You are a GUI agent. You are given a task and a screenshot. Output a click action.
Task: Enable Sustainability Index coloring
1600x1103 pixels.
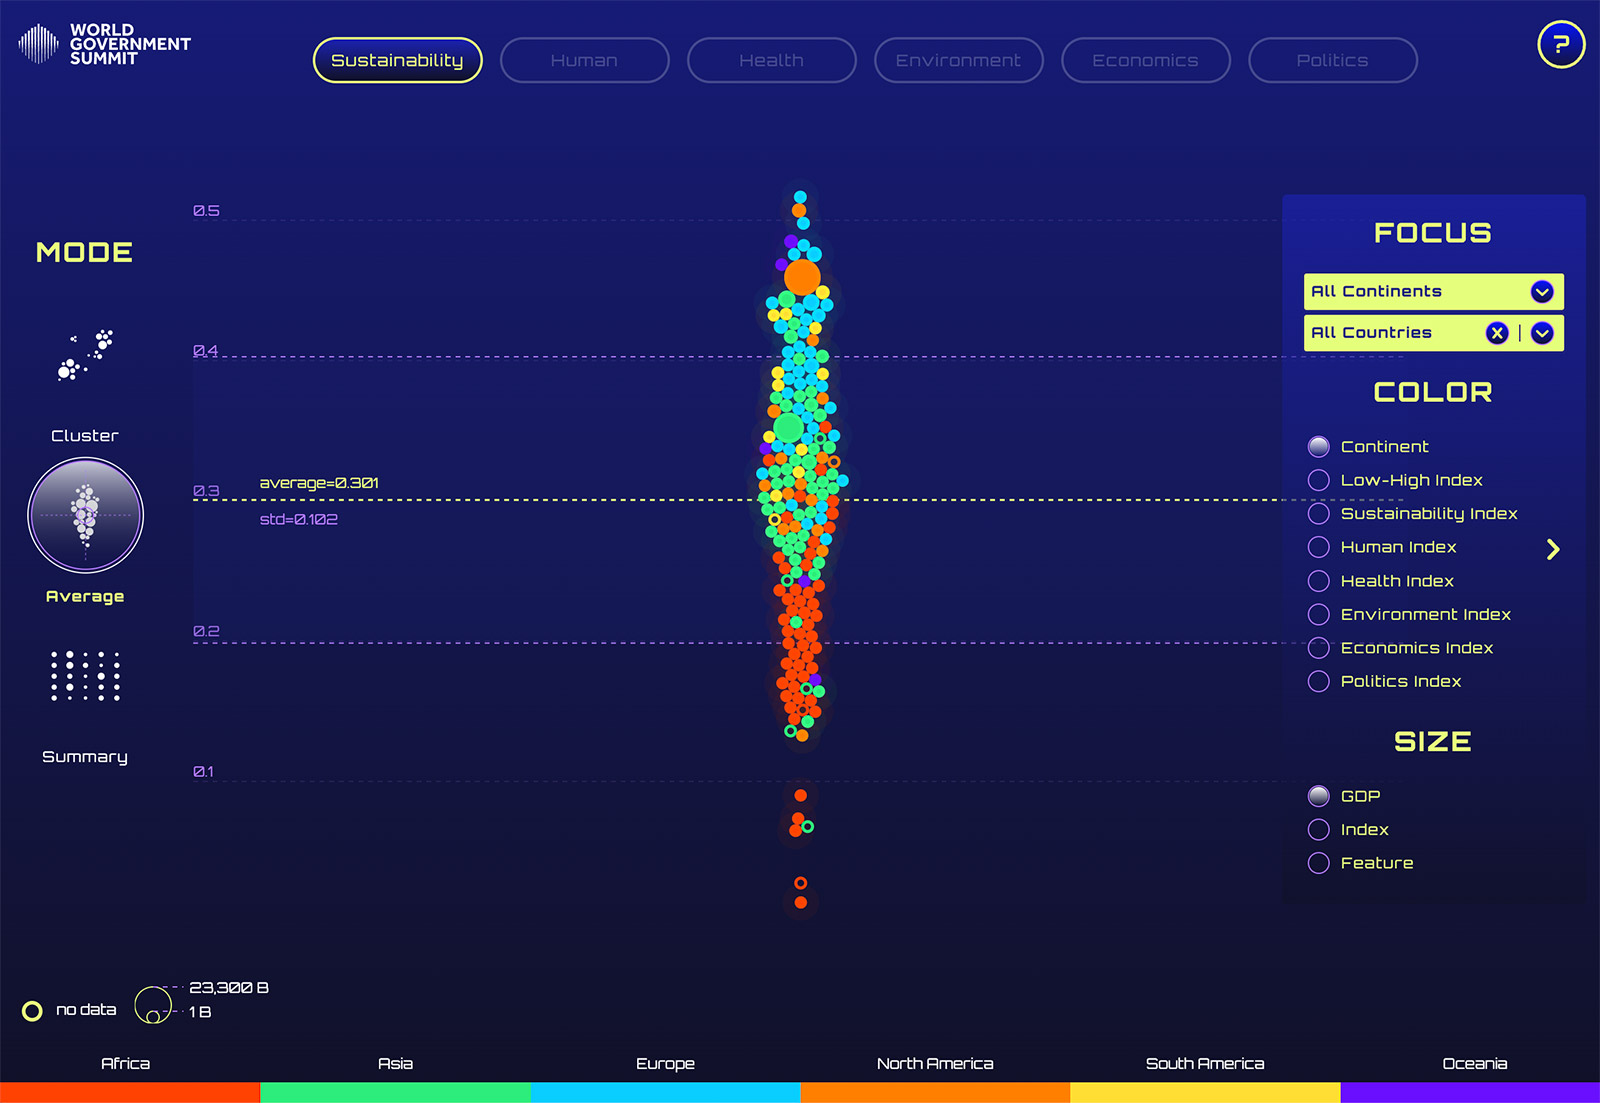(x=1318, y=513)
